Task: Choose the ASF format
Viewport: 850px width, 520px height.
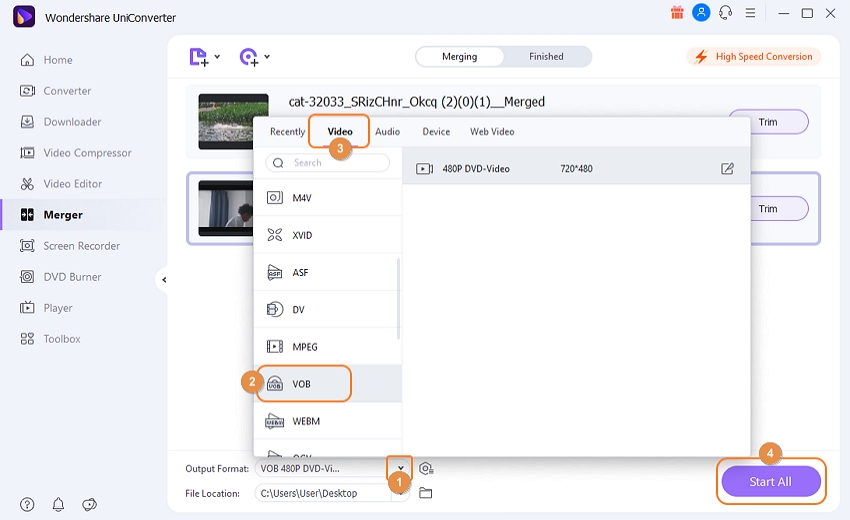Action: click(327, 272)
